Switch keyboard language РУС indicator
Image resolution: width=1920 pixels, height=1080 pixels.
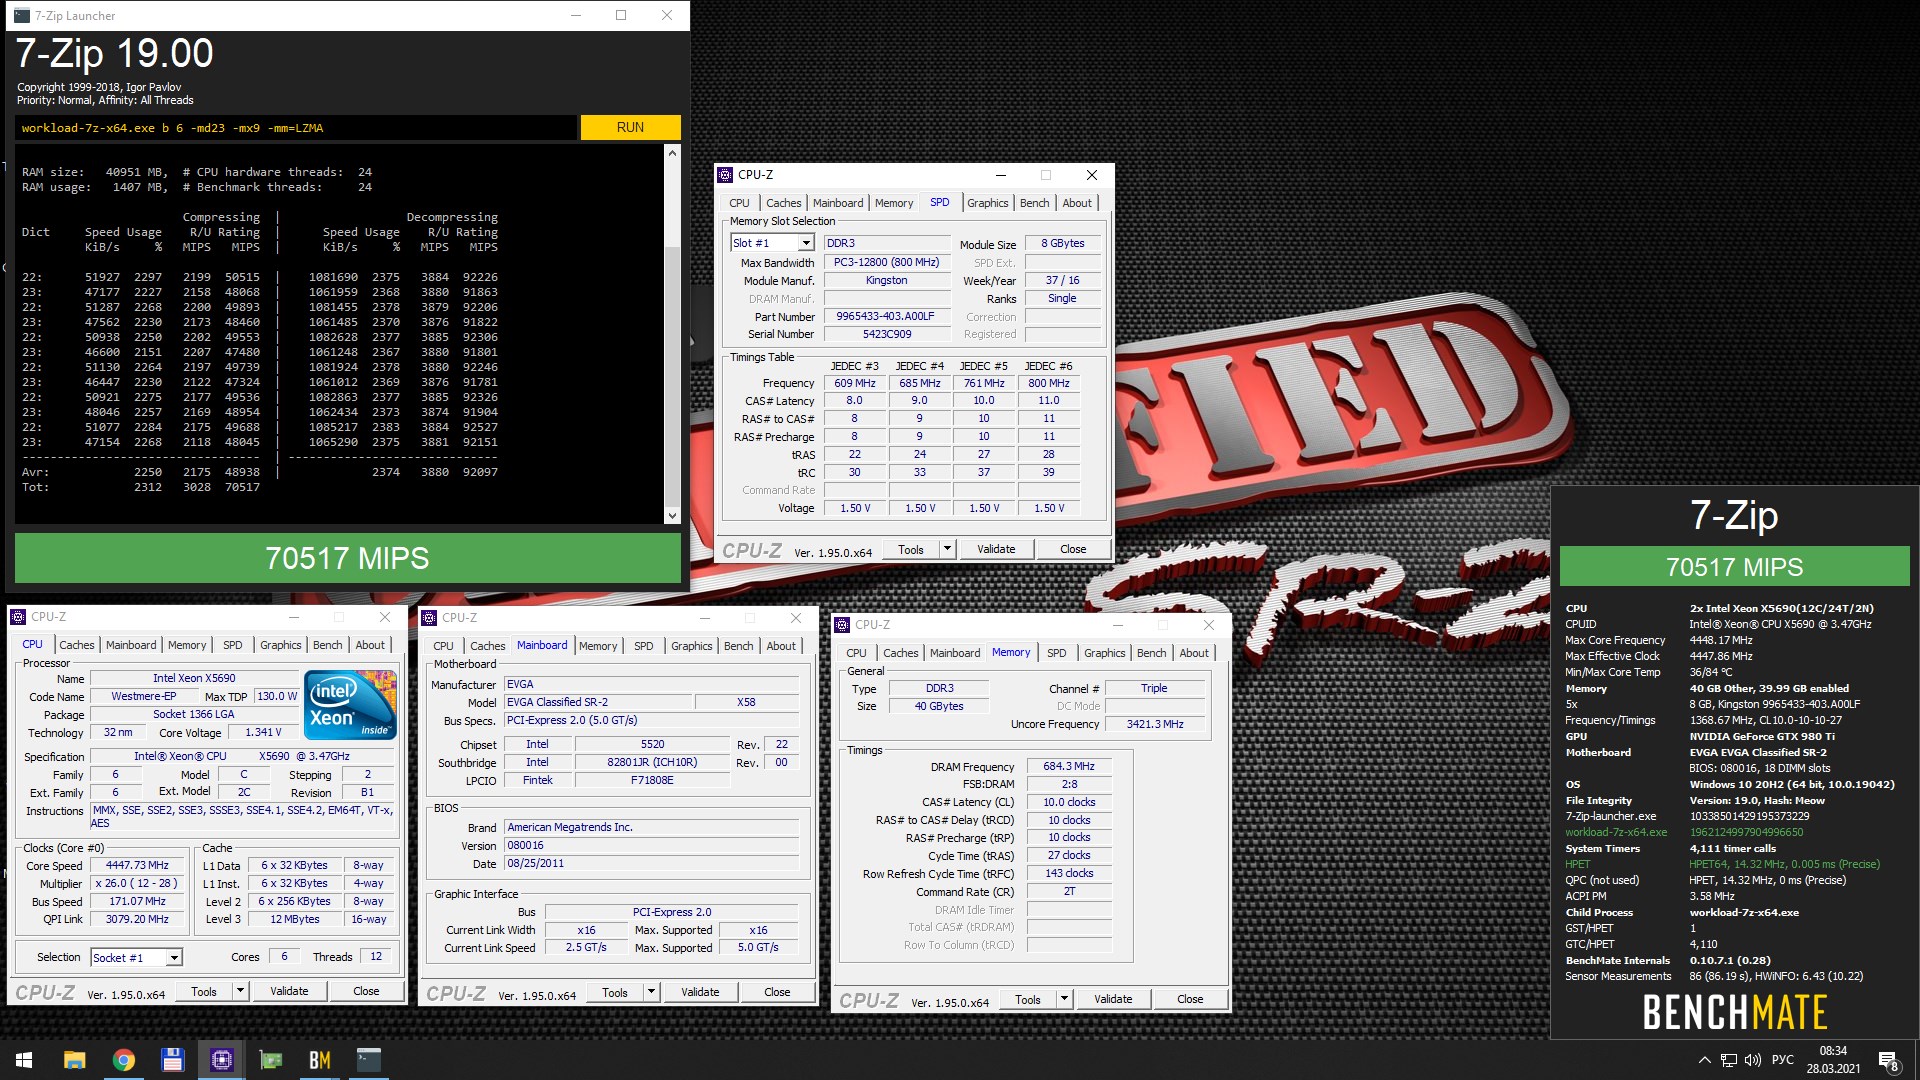pos(1782,1060)
